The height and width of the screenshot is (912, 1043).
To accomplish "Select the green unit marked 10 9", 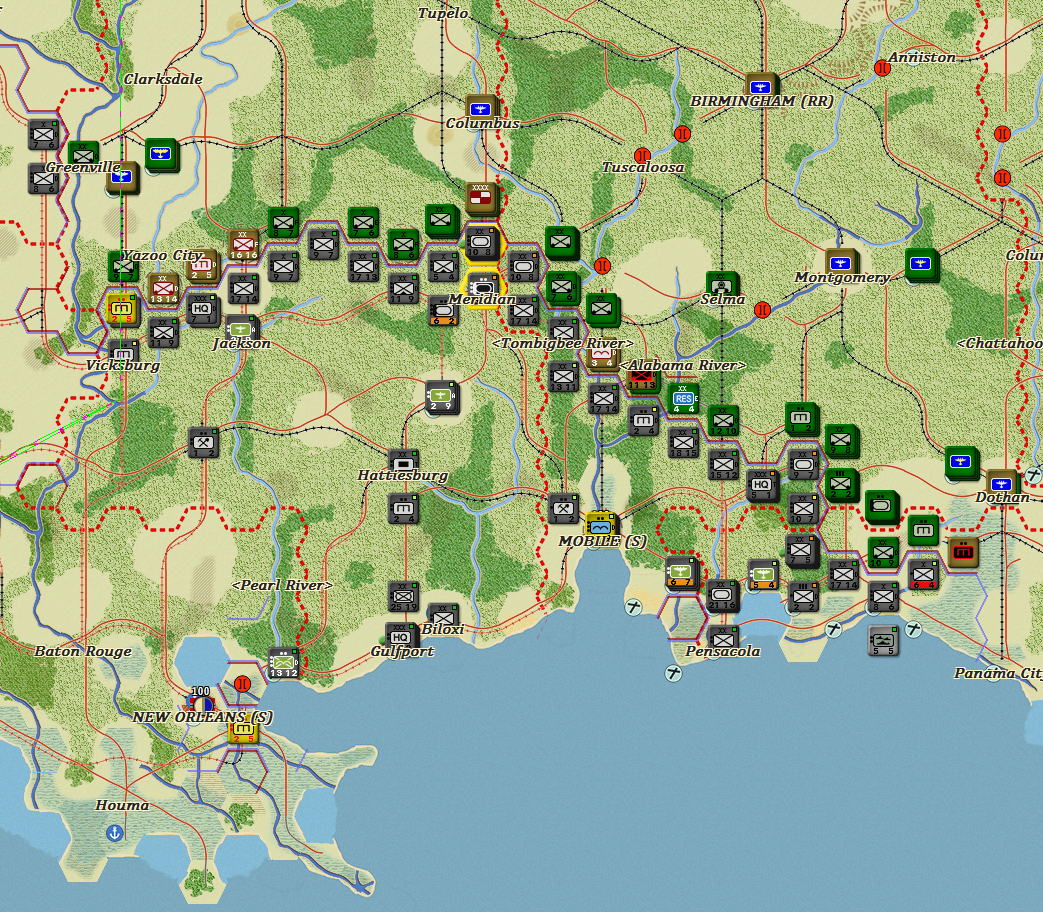I will (883, 552).
